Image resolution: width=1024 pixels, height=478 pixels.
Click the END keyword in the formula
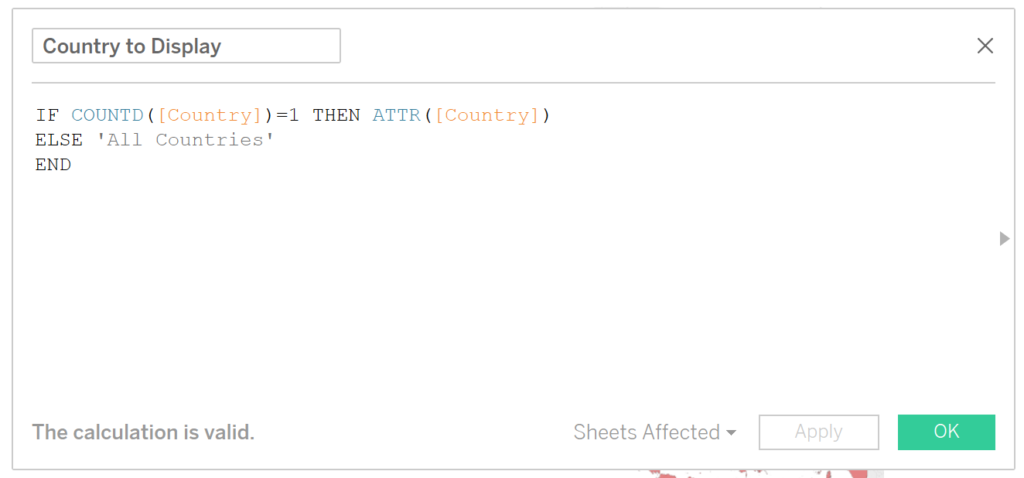54,165
